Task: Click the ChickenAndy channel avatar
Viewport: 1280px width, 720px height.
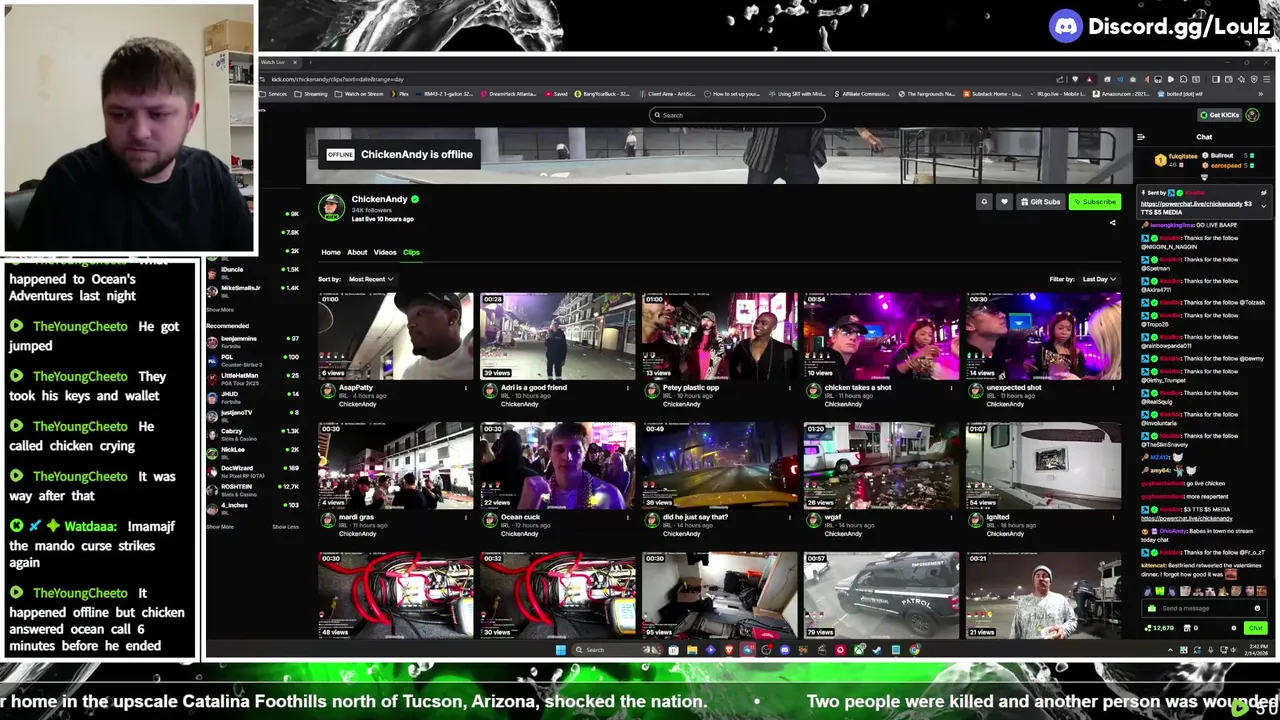Action: [332, 207]
